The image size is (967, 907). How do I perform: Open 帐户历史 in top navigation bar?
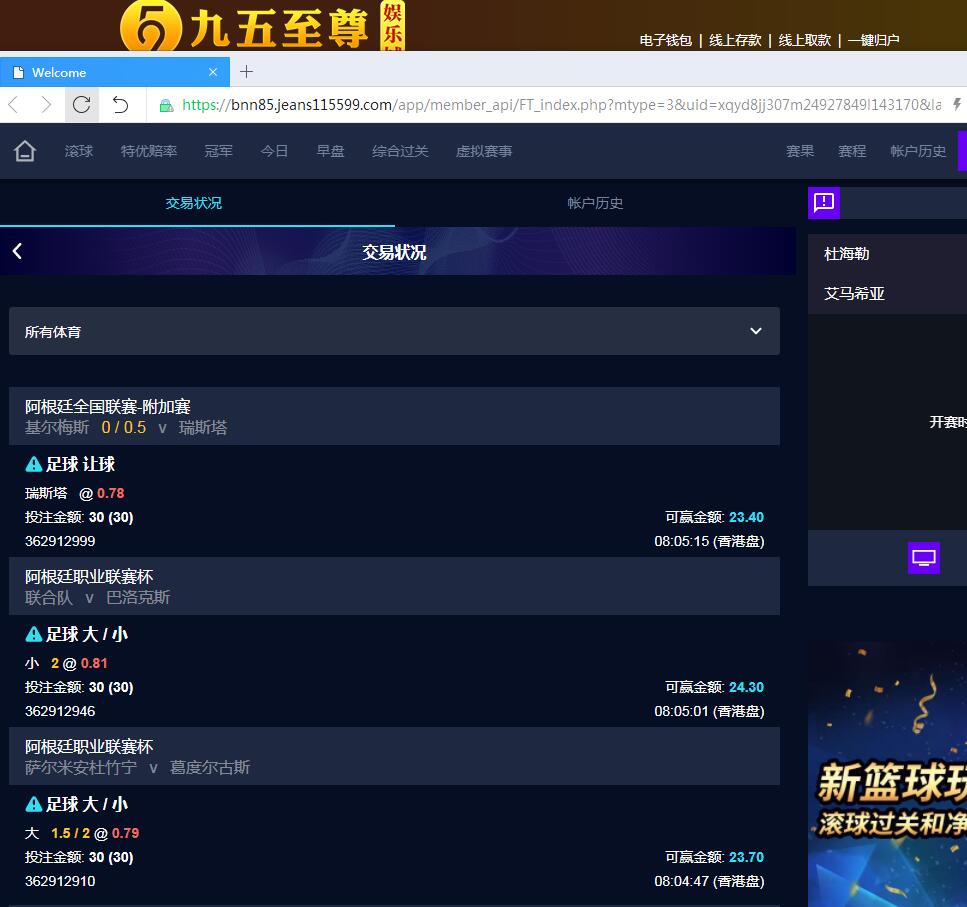coord(918,151)
